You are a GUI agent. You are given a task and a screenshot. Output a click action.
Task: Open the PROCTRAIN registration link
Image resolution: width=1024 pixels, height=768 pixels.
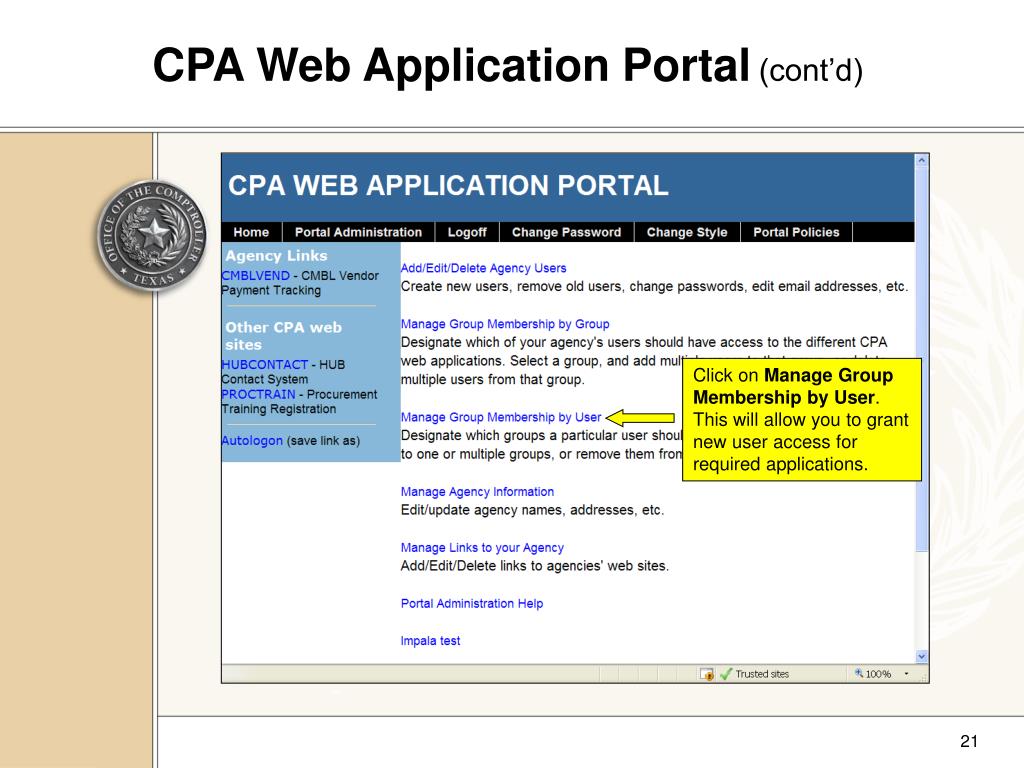click(x=258, y=394)
